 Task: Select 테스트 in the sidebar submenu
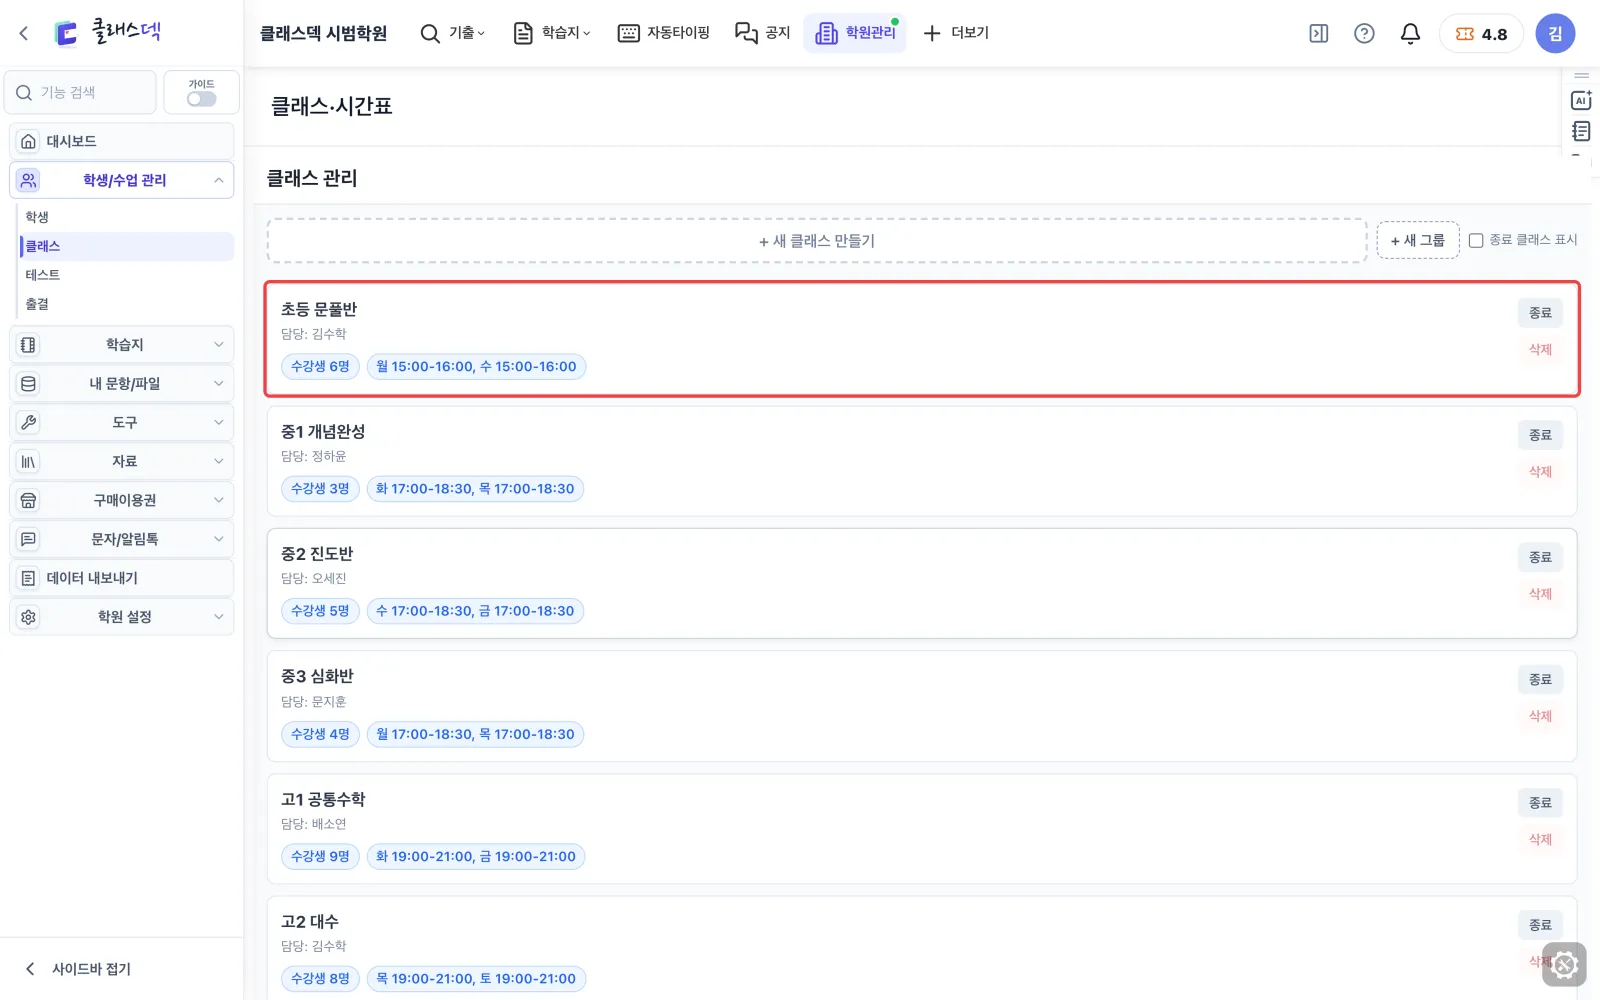(x=126, y=275)
